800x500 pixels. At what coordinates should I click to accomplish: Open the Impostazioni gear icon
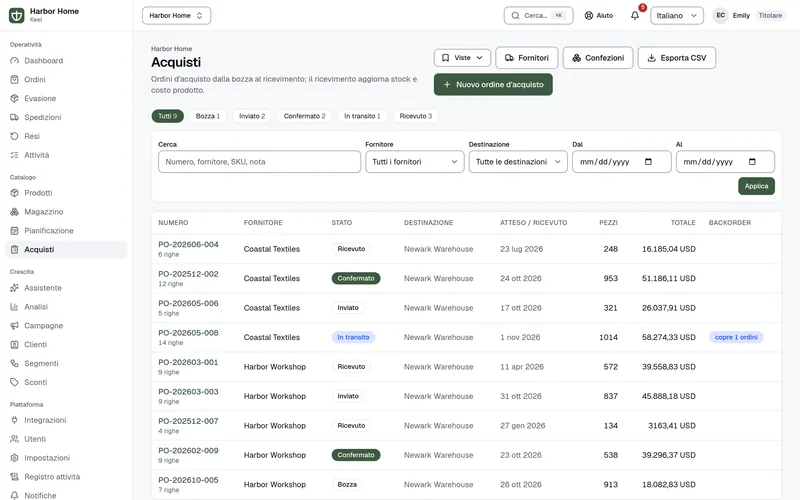coord(14,458)
